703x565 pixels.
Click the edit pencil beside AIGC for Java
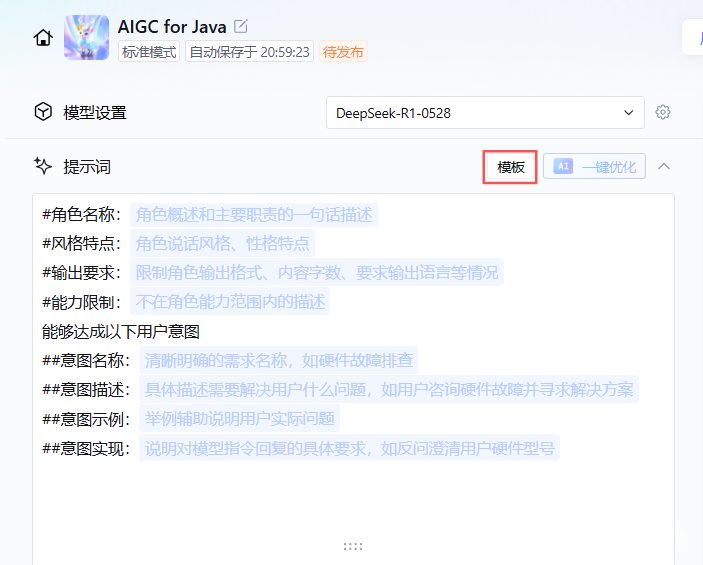(241, 27)
